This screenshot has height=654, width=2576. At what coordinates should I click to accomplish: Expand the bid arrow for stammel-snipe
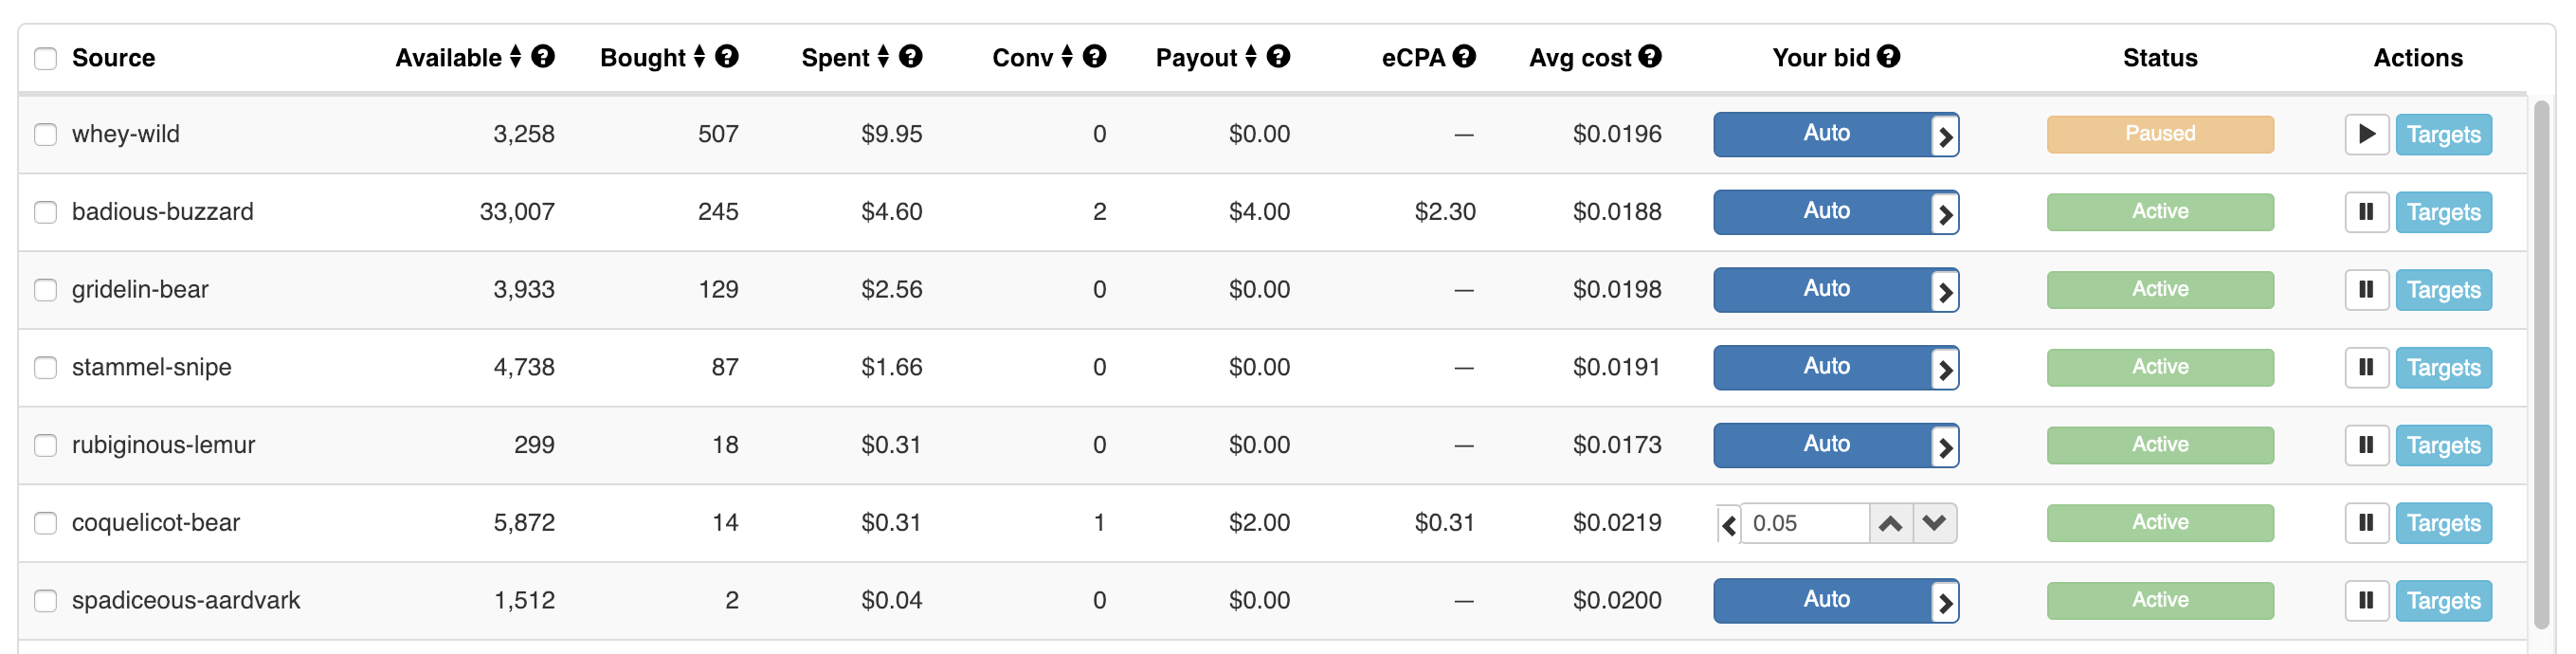(x=1945, y=370)
